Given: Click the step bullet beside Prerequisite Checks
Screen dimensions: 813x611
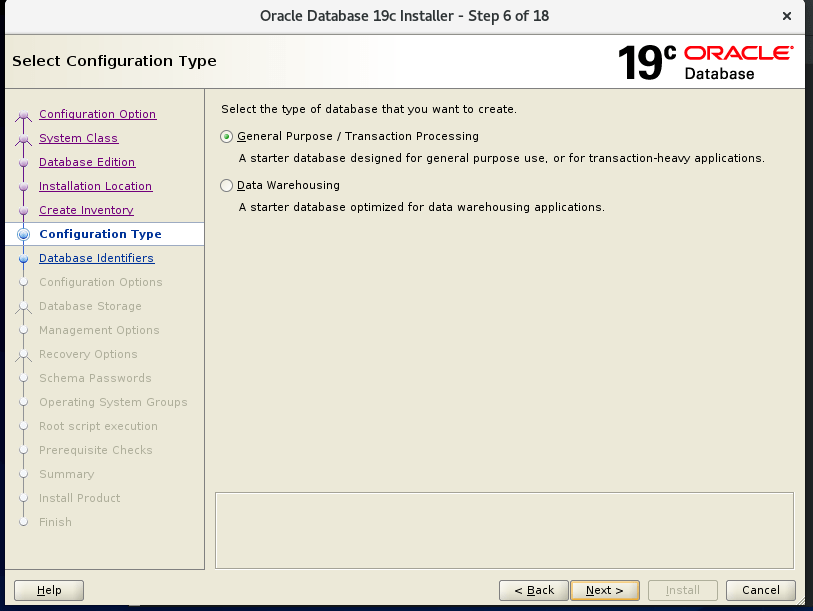Looking at the screenshot, I should 23,450.
